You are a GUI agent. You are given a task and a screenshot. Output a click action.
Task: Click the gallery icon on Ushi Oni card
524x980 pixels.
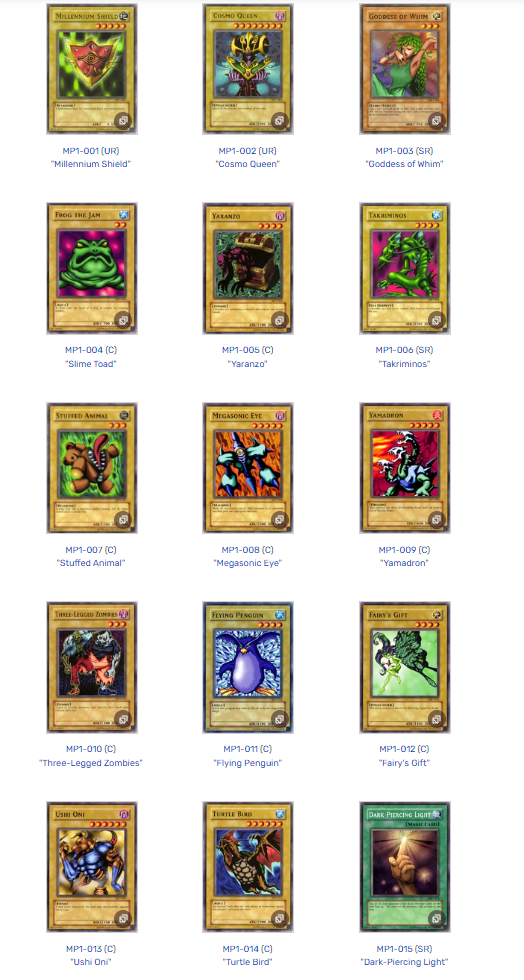click(x=124, y=919)
